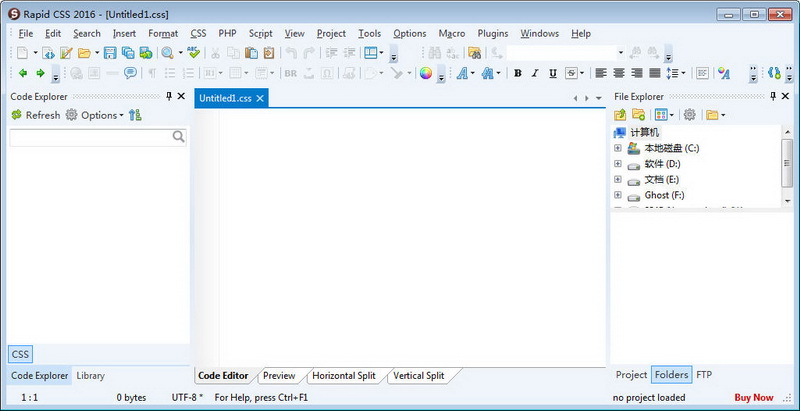Viewport: 800px width, 411px height.
Task: Click the Paste clipboard icon
Action: (251, 53)
